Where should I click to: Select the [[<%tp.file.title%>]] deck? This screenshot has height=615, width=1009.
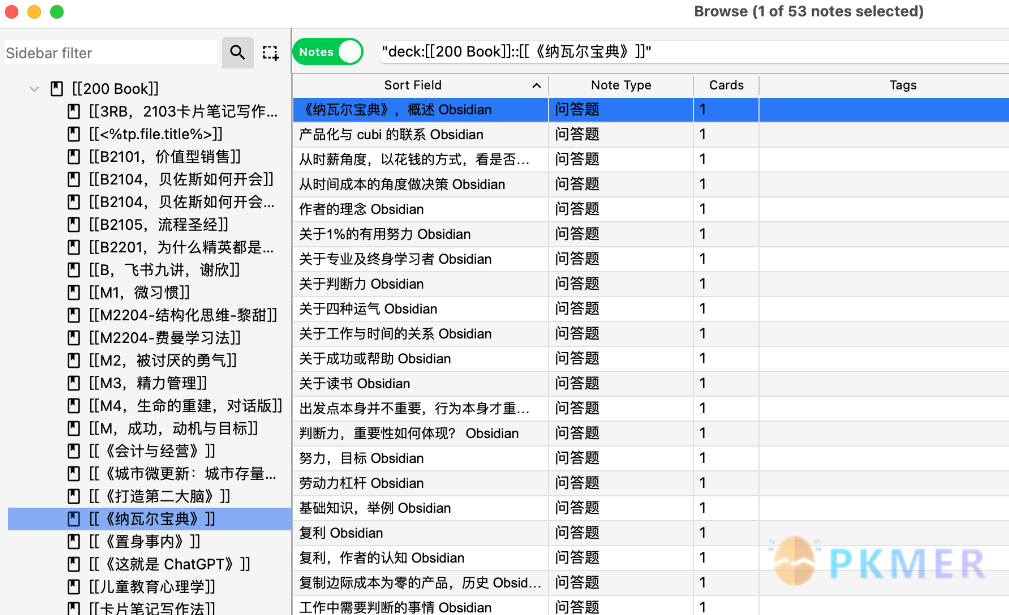point(156,134)
